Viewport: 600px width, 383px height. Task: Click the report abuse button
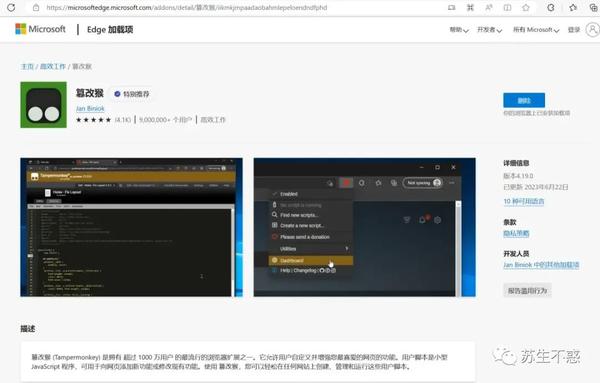tap(527, 291)
